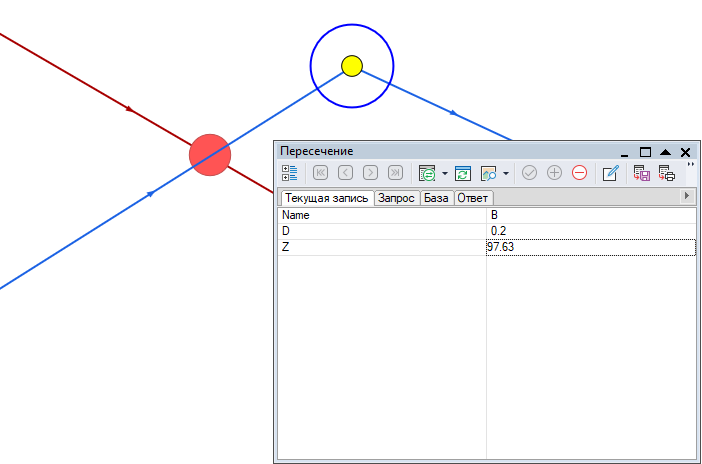This screenshot has width=702, height=464.
Task: Go to the next record
Action: tap(370, 173)
